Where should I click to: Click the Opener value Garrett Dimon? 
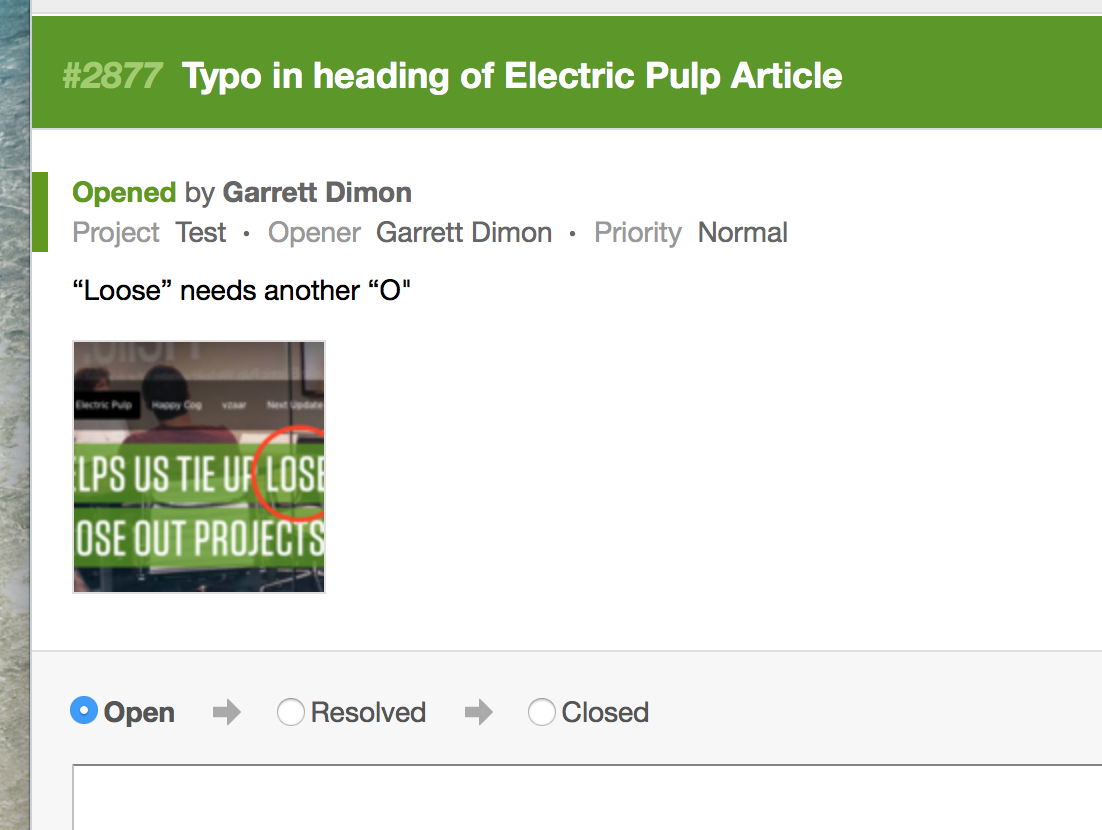(464, 233)
